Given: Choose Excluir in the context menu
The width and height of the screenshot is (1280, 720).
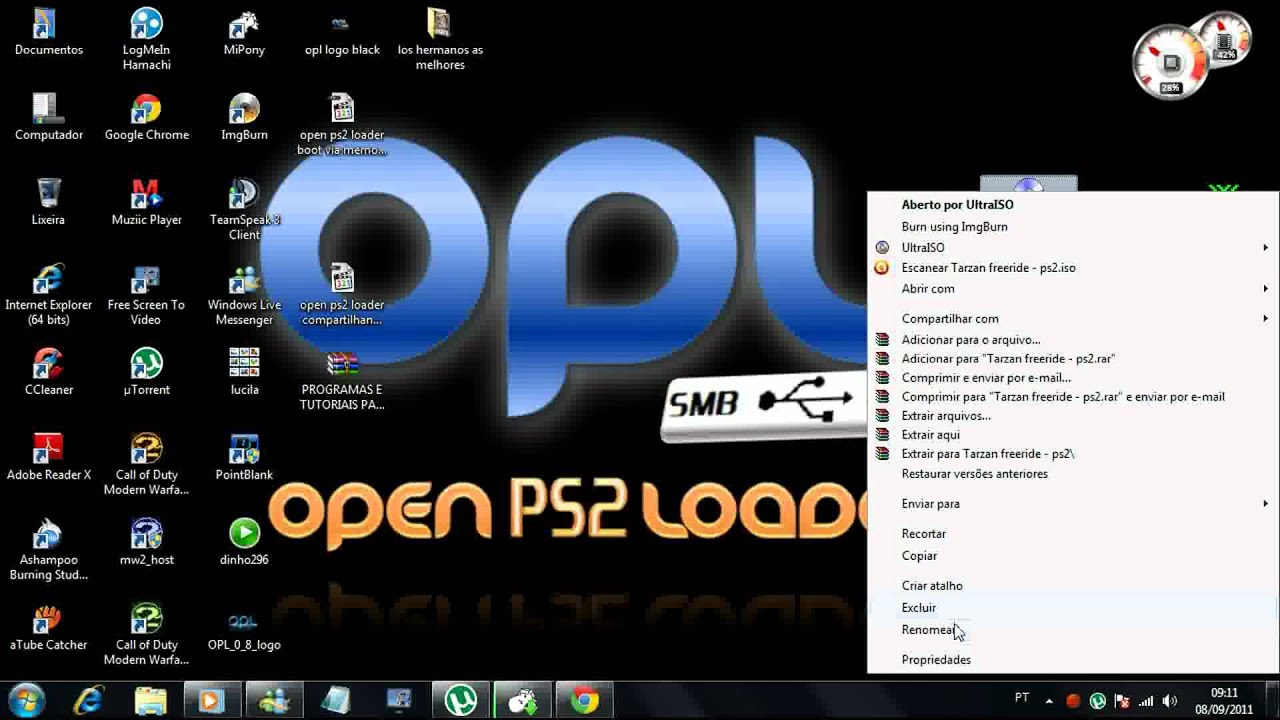Looking at the screenshot, I should point(1072,608).
